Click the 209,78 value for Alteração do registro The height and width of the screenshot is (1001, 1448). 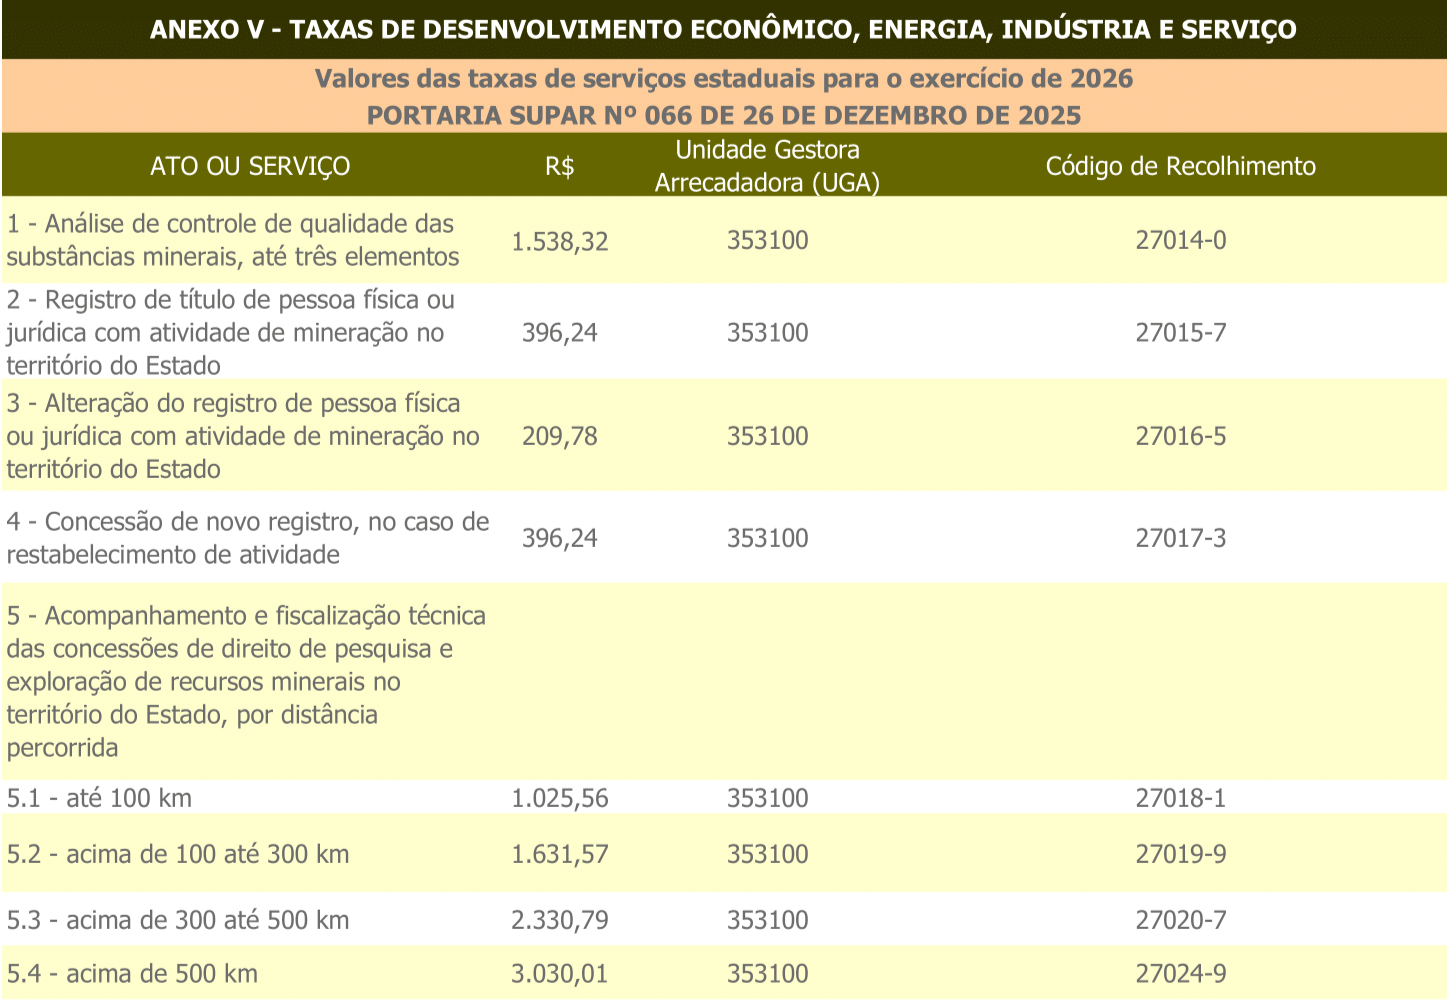pos(560,436)
